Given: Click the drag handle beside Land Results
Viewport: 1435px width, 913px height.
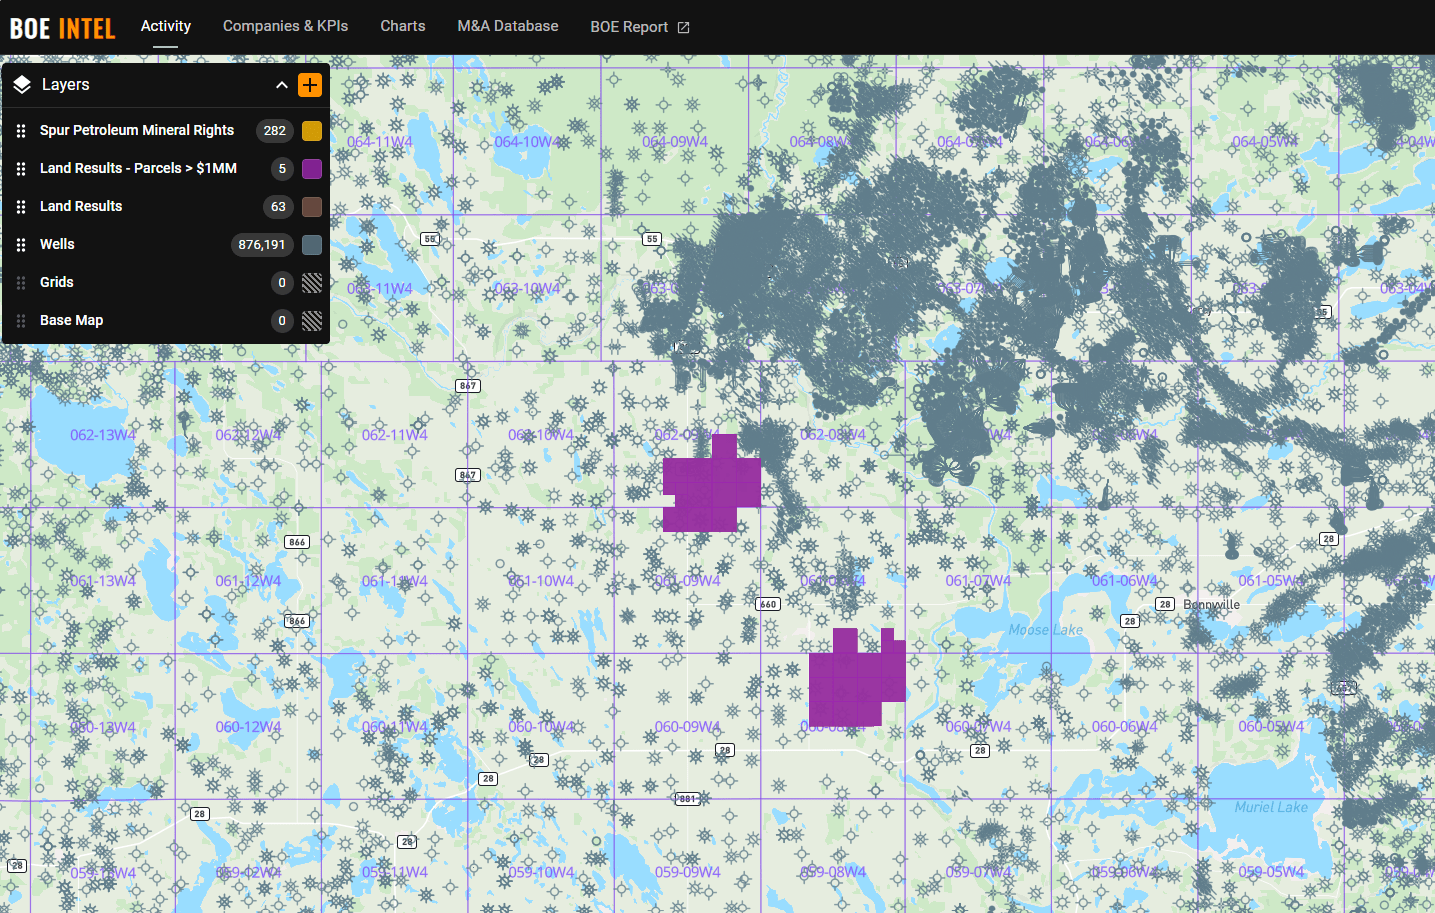Looking at the screenshot, I should click(x=21, y=206).
